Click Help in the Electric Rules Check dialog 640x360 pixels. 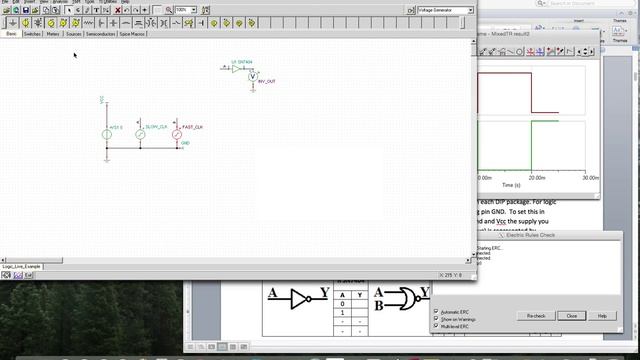point(602,316)
